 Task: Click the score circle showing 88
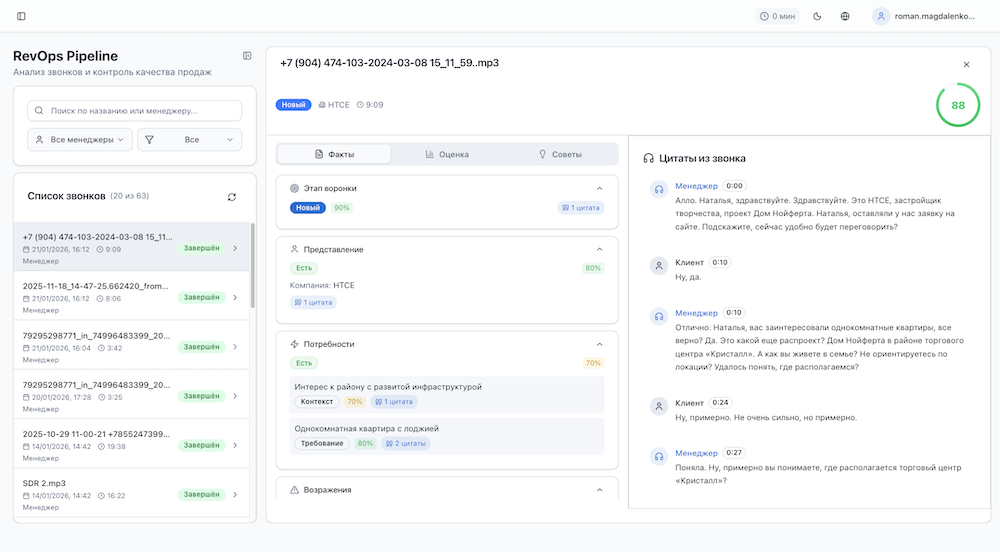pyautogui.click(x=958, y=105)
